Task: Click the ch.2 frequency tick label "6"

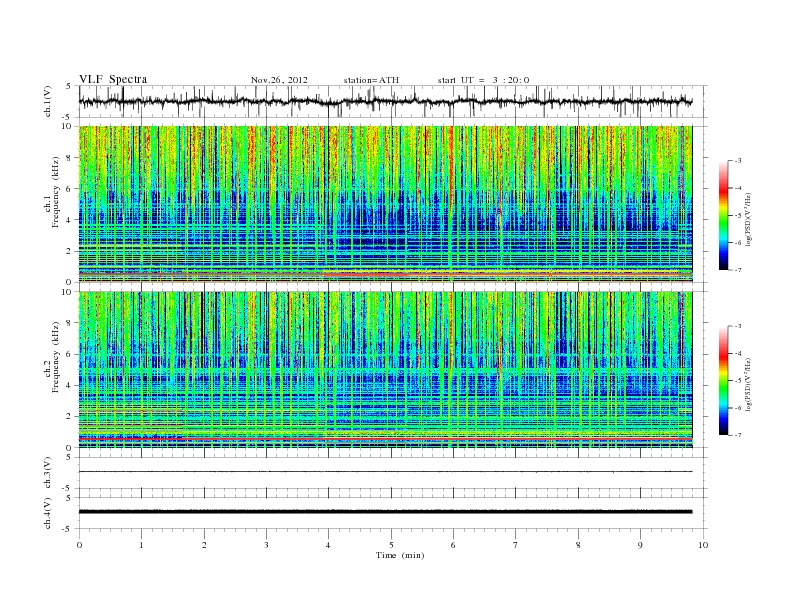Action: tap(70, 354)
